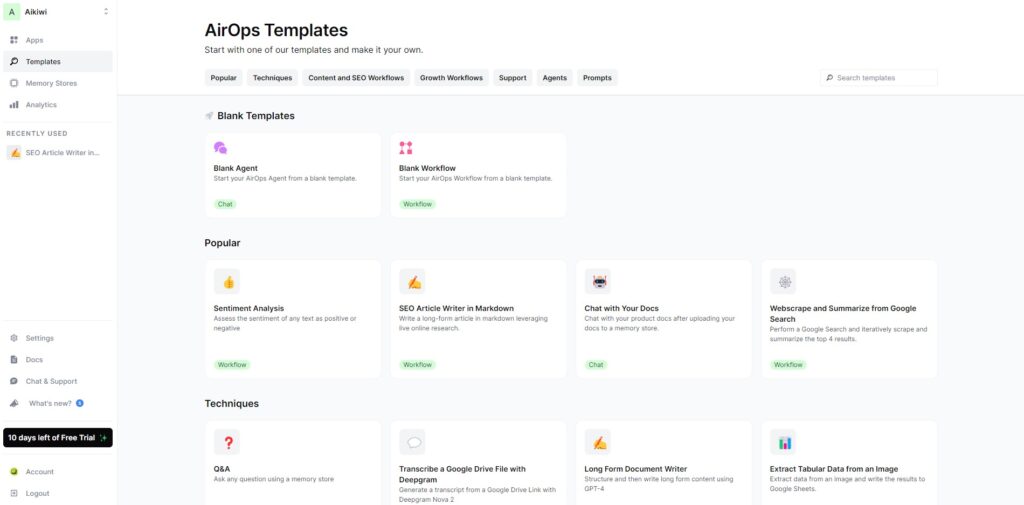1024x505 pixels.
Task: Click the Logout link
Action: click(x=57, y=493)
